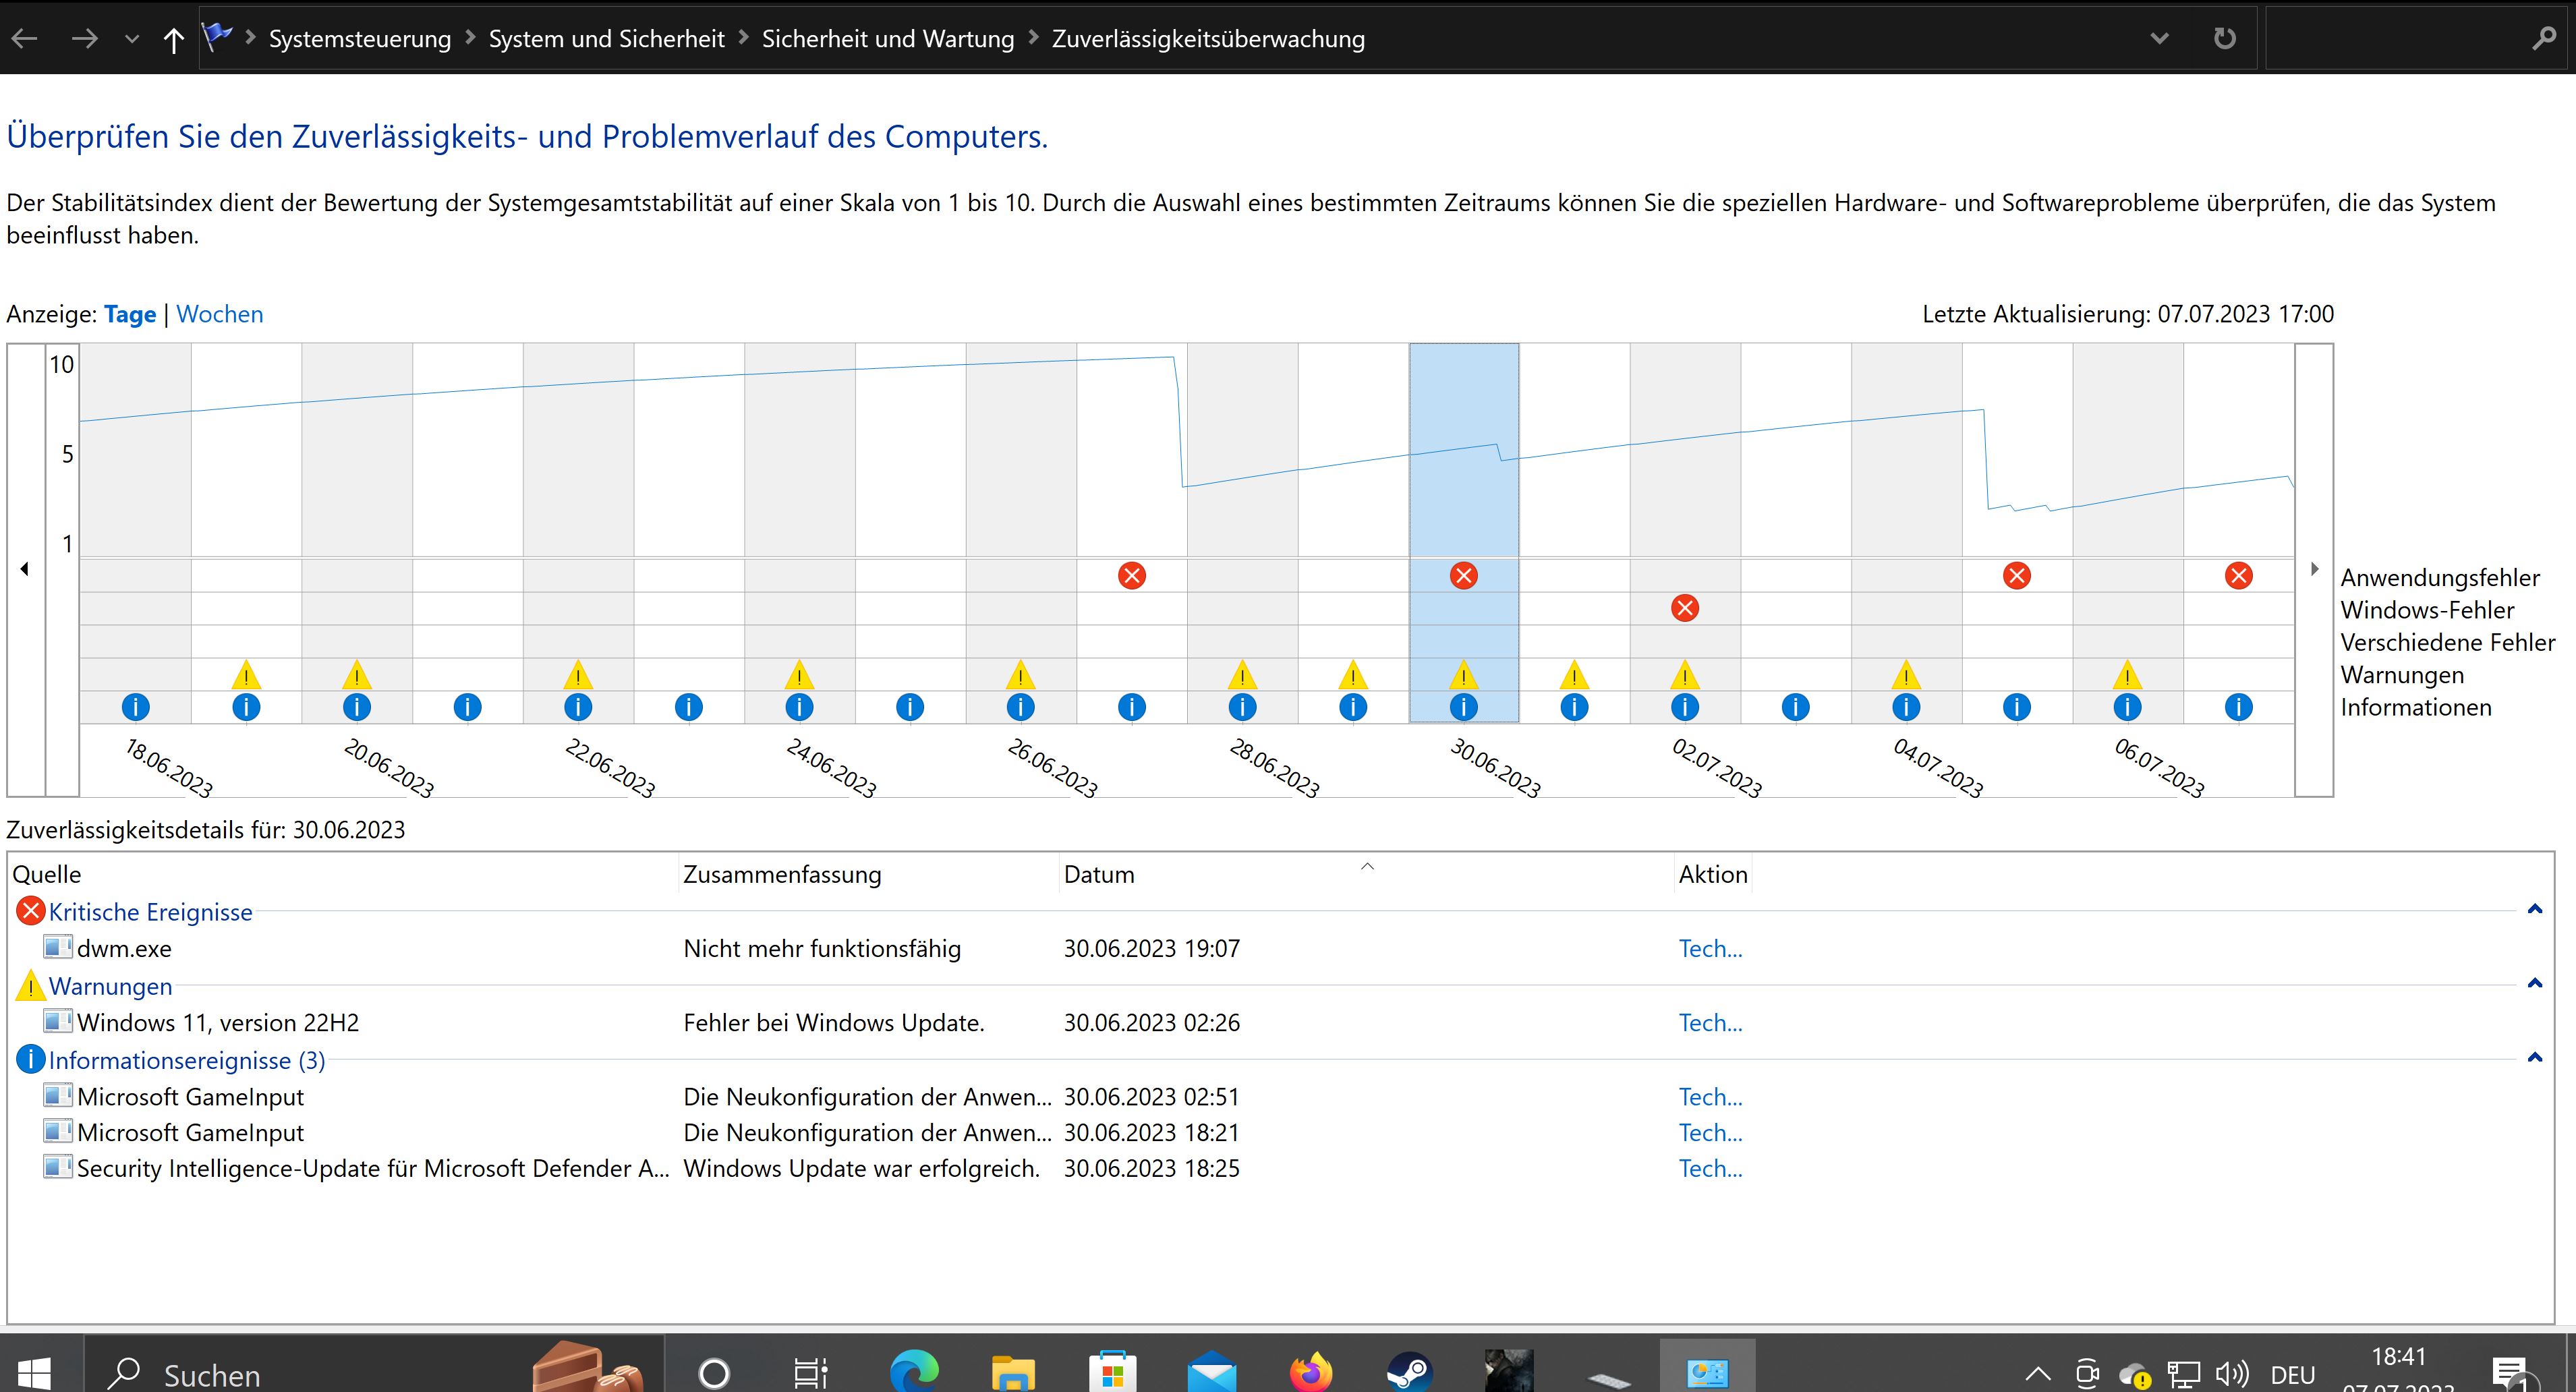Viewport: 2576px width, 1392px height.
Task: Click Sicherheit und Wartung breadcrumb
Action: pyautogui.click(x=887, y=39)
